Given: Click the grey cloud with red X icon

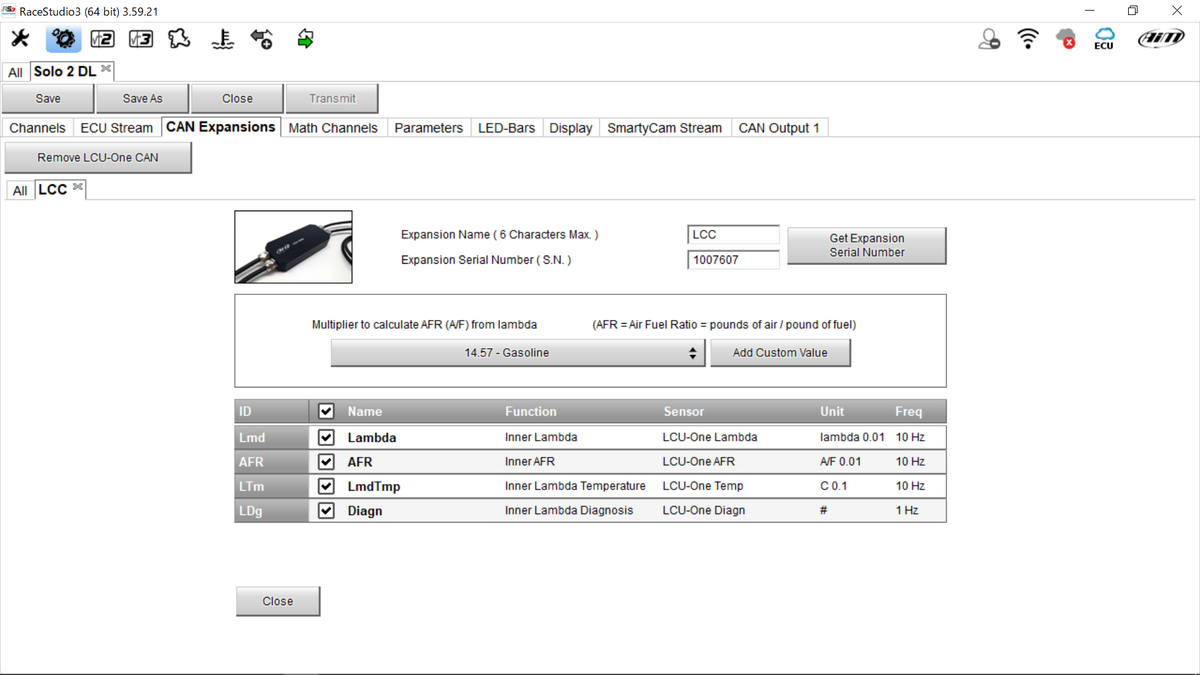Looking at the screenshot, I should 1066,39.
